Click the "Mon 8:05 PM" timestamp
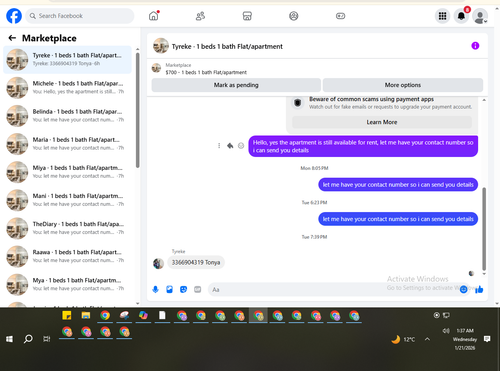Viewport: 500px width, 371px height. coord(314,168)
